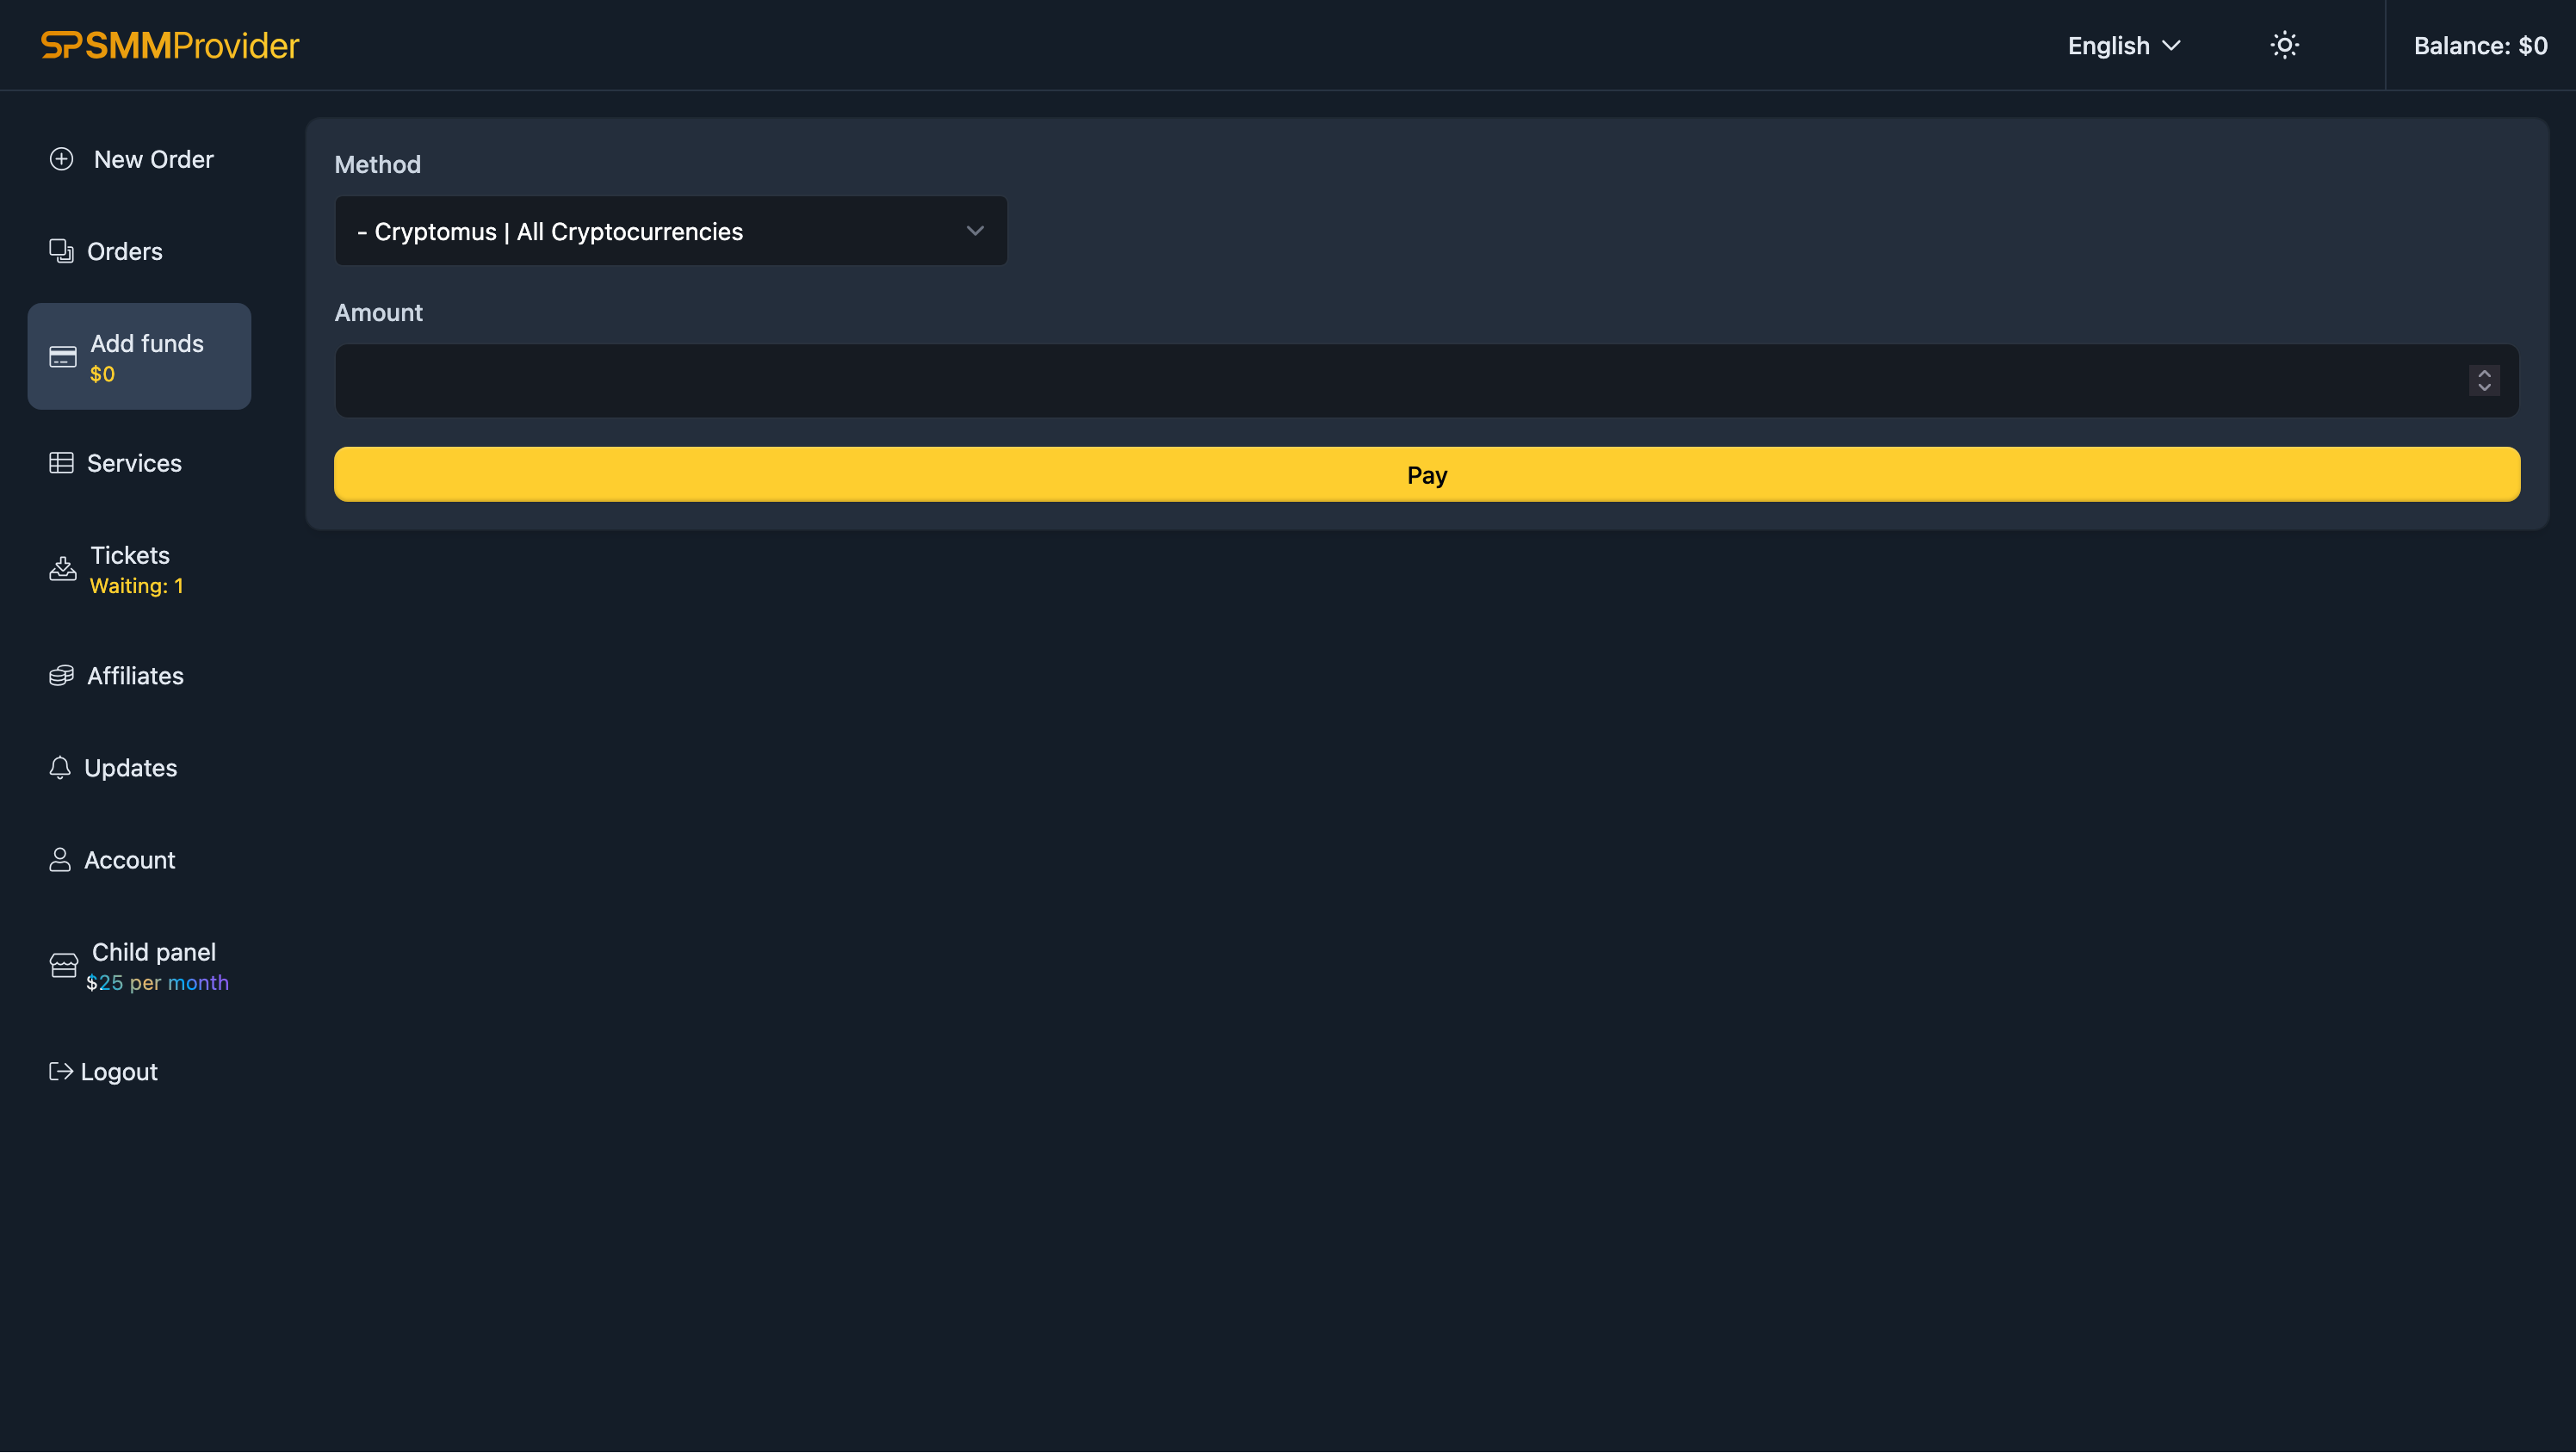This screenshot has width=2576, height=1453.
Task: Click the Updates bell icon
Action: point(60,768)
